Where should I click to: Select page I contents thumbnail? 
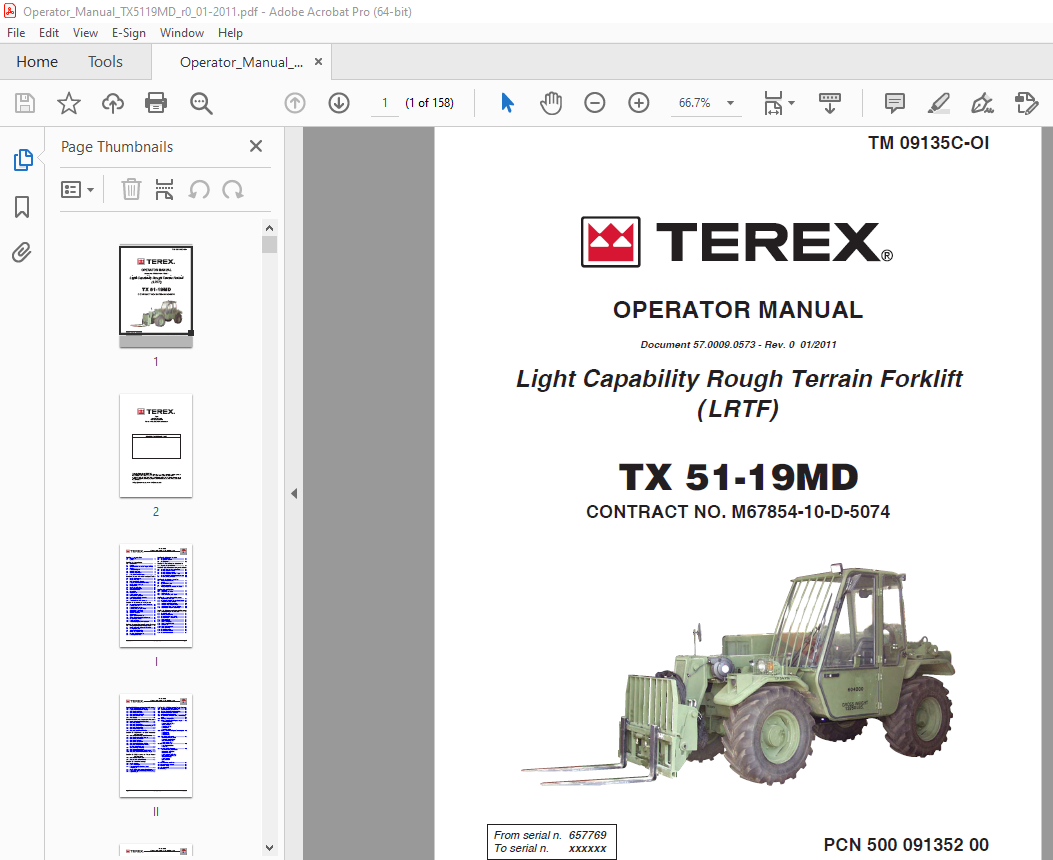coord(156,596)
